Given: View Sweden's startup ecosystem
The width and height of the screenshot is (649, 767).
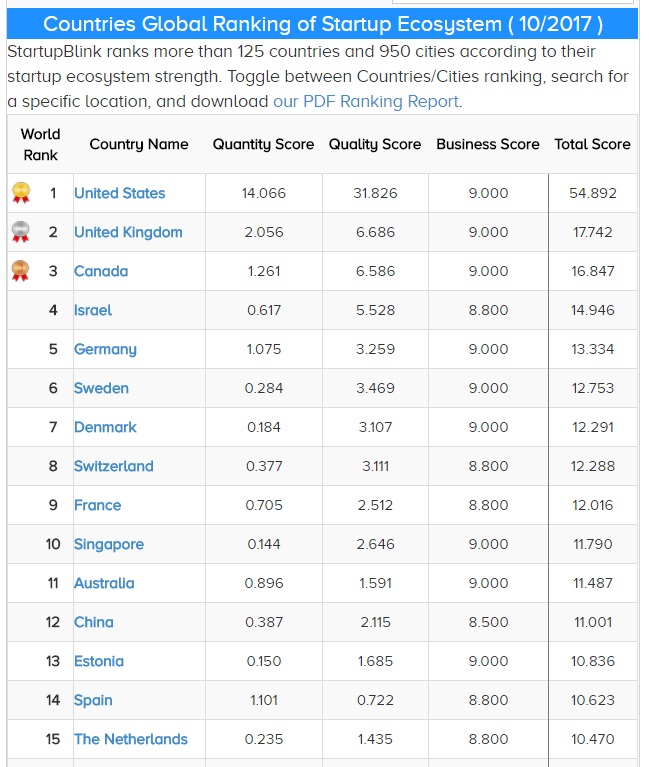Looking at the screenshot, I should click(101, 388).
